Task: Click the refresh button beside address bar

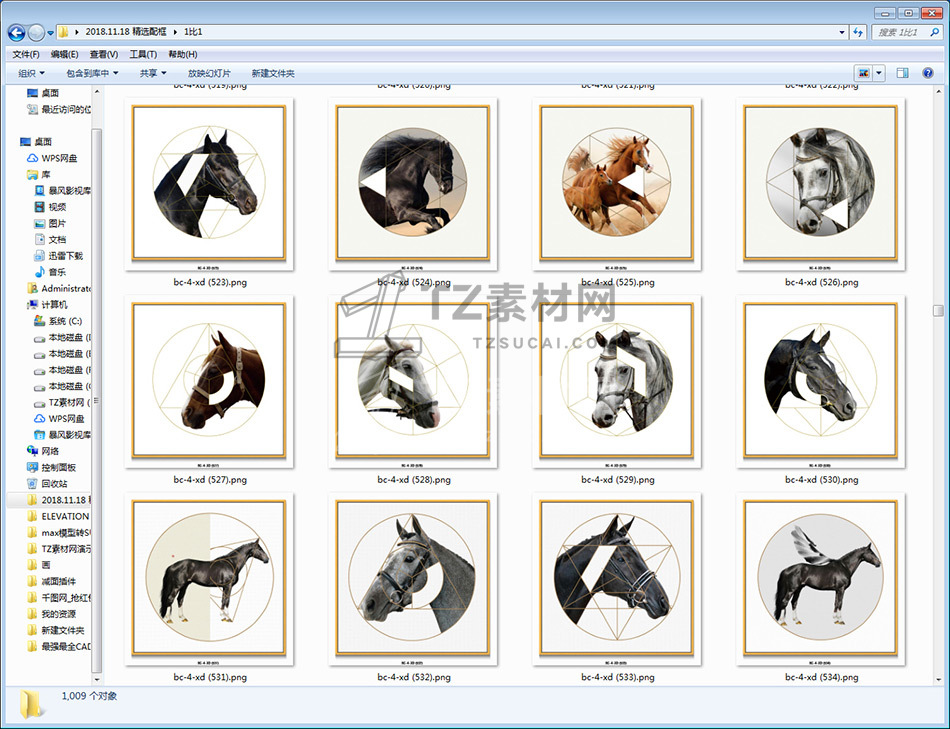Action: pos(858,32)
